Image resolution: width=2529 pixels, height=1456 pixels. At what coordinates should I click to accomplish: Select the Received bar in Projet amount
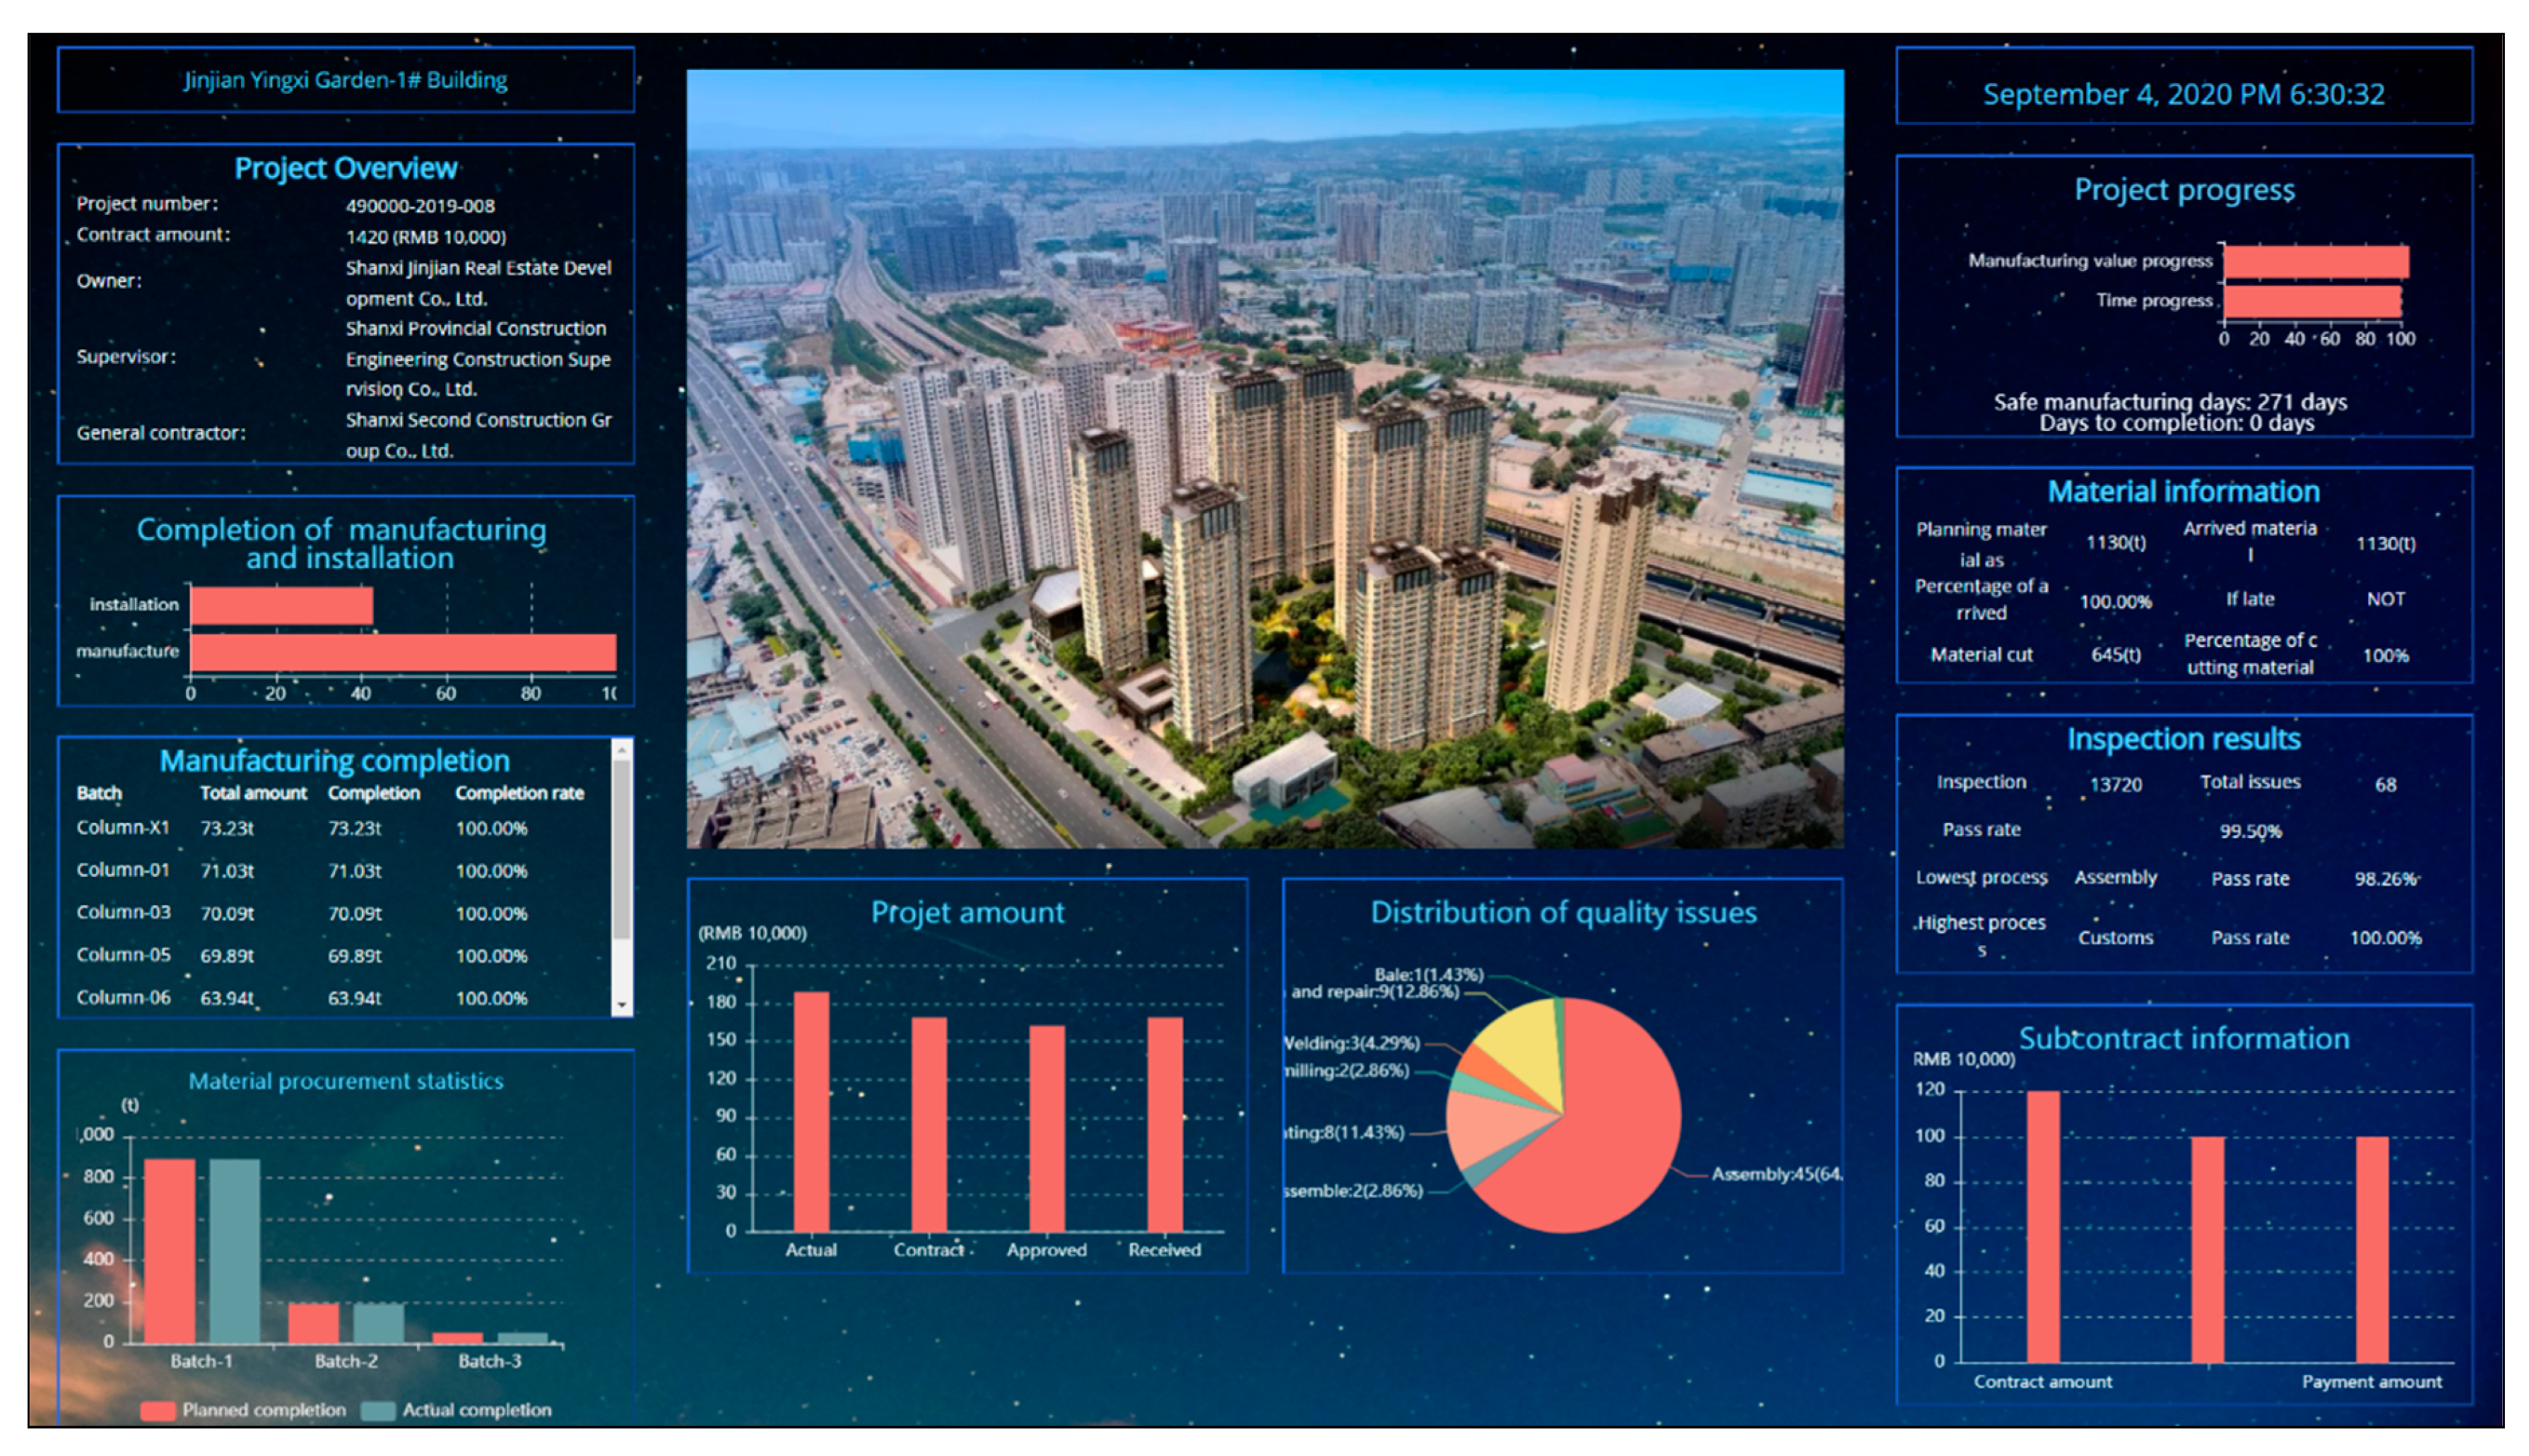click(x=1165, y=1123)
